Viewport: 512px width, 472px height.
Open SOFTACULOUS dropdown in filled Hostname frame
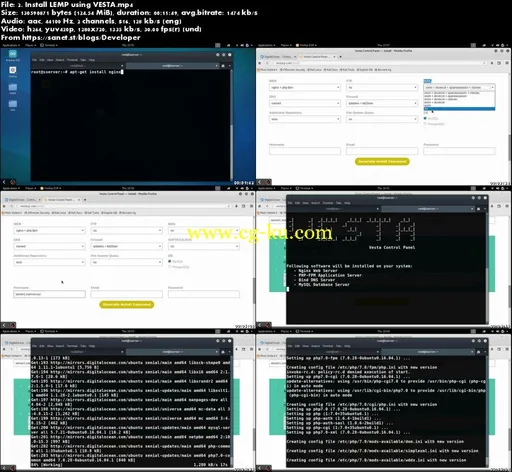coord(204,246)
